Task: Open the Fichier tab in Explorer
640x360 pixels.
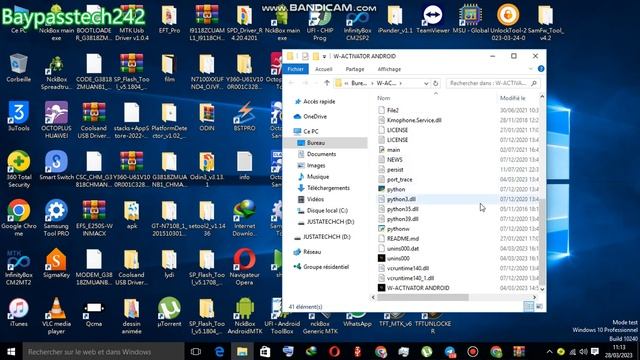Action: point(296,69)
